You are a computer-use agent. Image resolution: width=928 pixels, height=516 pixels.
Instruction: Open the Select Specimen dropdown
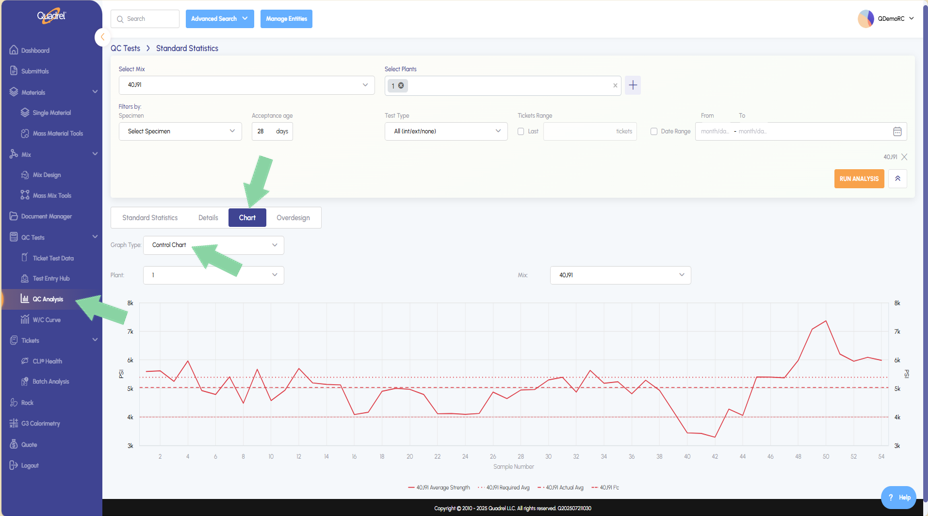click(180, 131)
